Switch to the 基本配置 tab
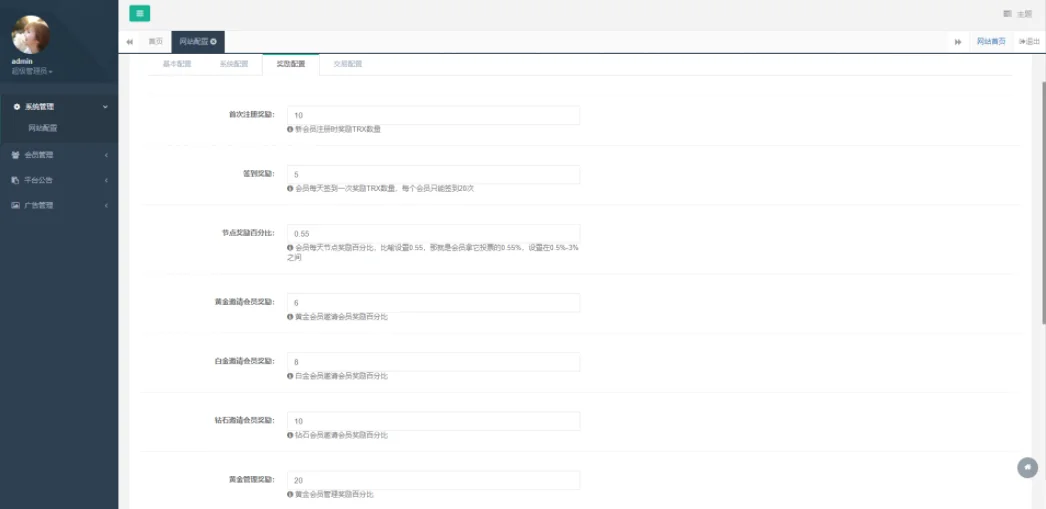The height and width of the screenshot is (509, 1046). coord(177,63)
